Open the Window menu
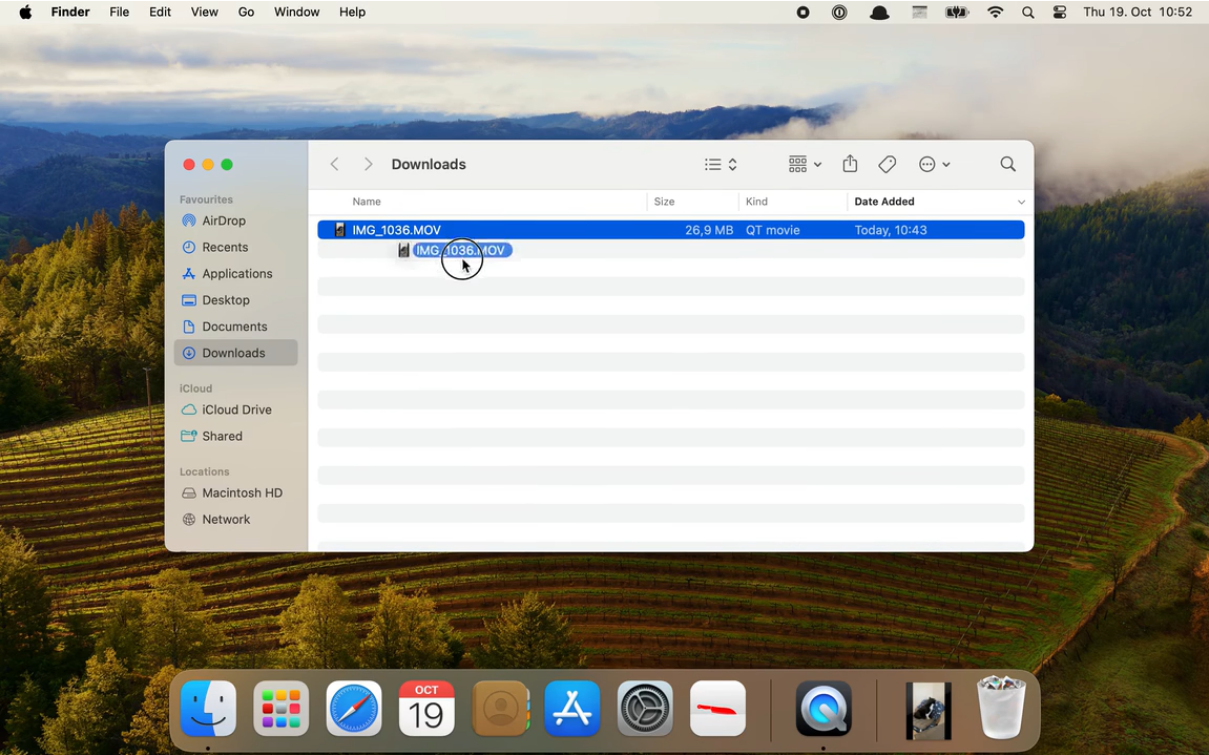This screenshot has height=755, width=1209. coord(296,12)
